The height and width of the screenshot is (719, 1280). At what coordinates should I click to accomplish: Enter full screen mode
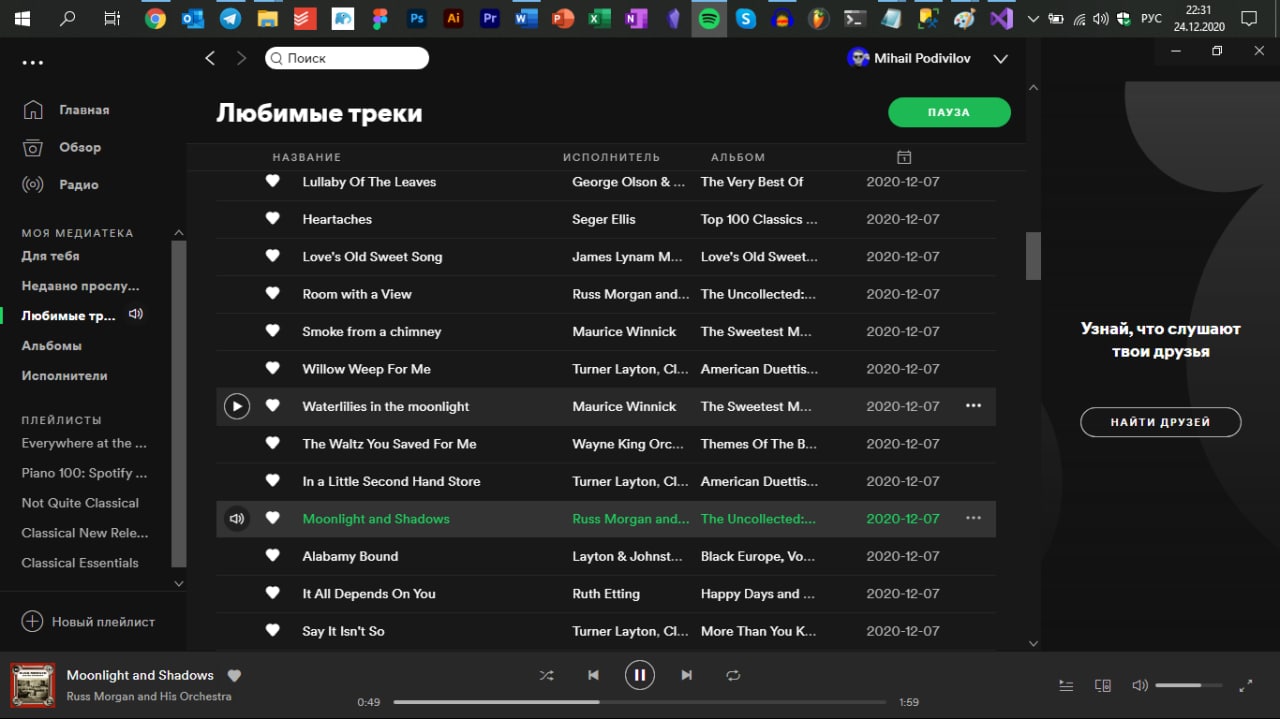click(x=1246, y=686)
